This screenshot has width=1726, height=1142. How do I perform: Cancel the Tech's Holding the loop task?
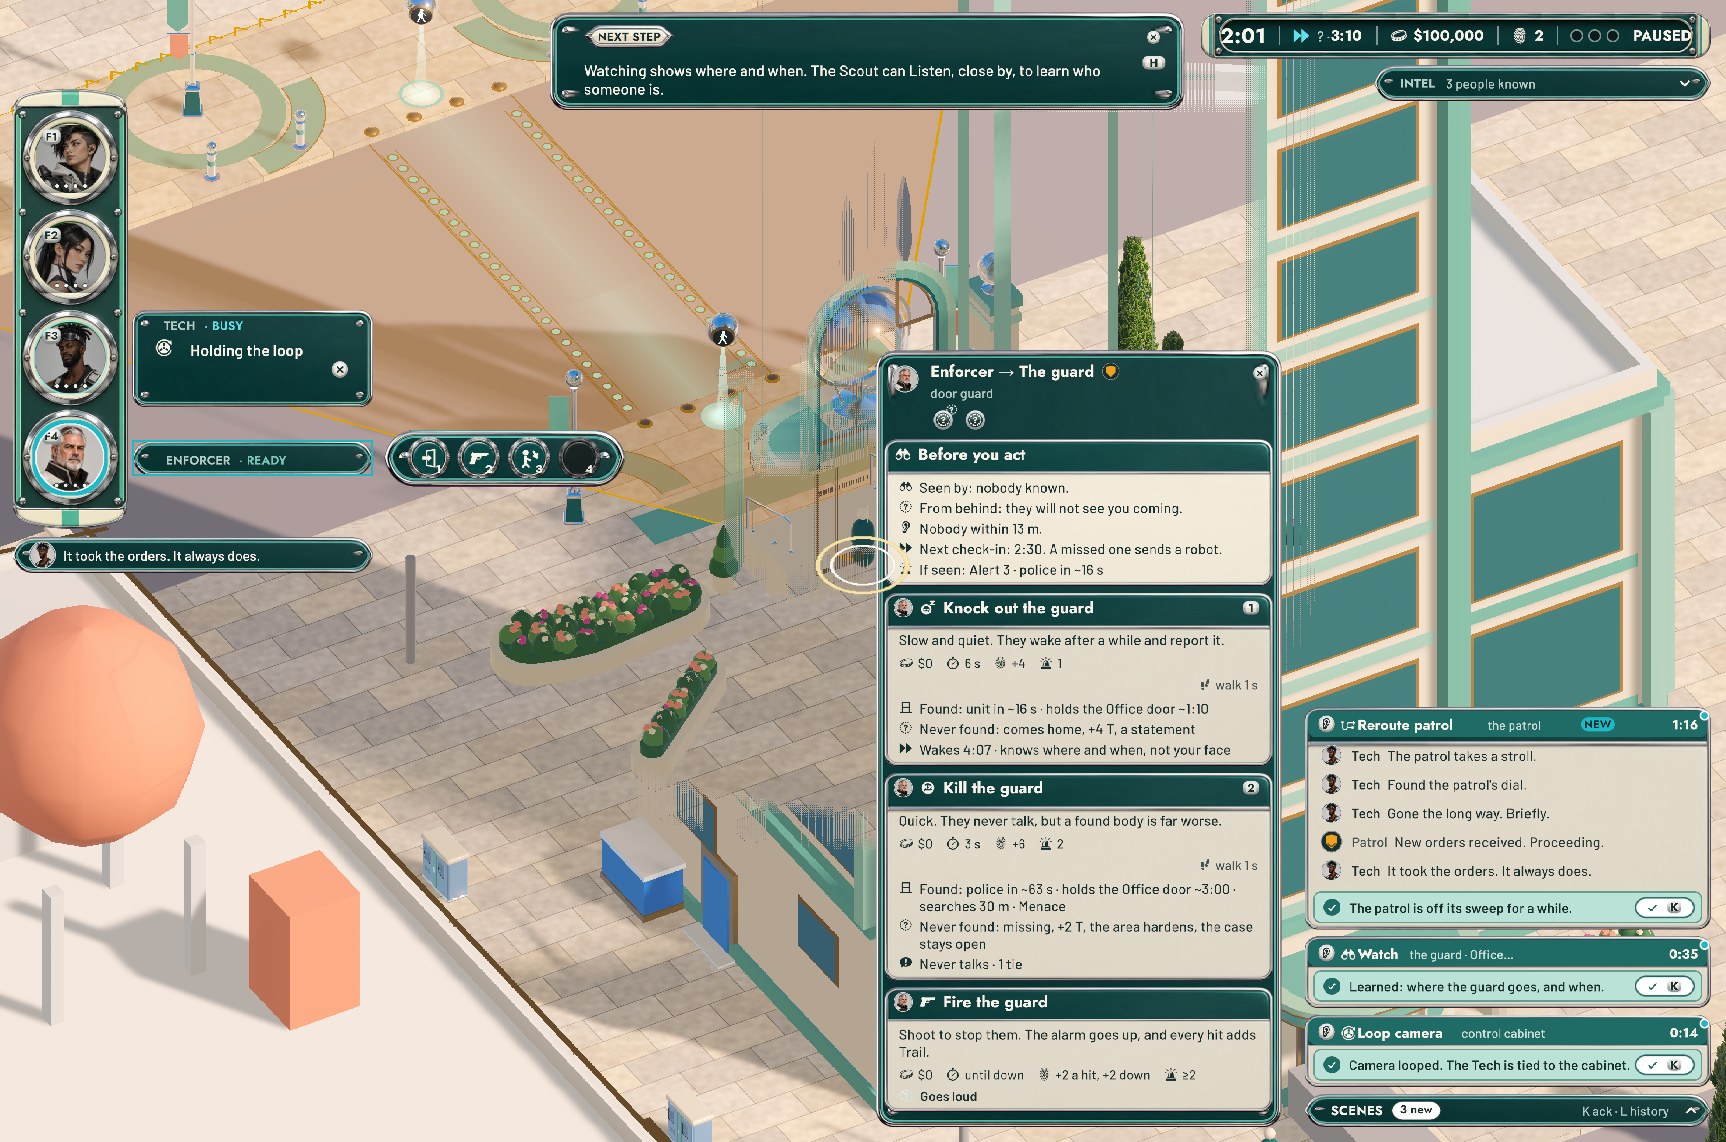[x=340, y=369]
